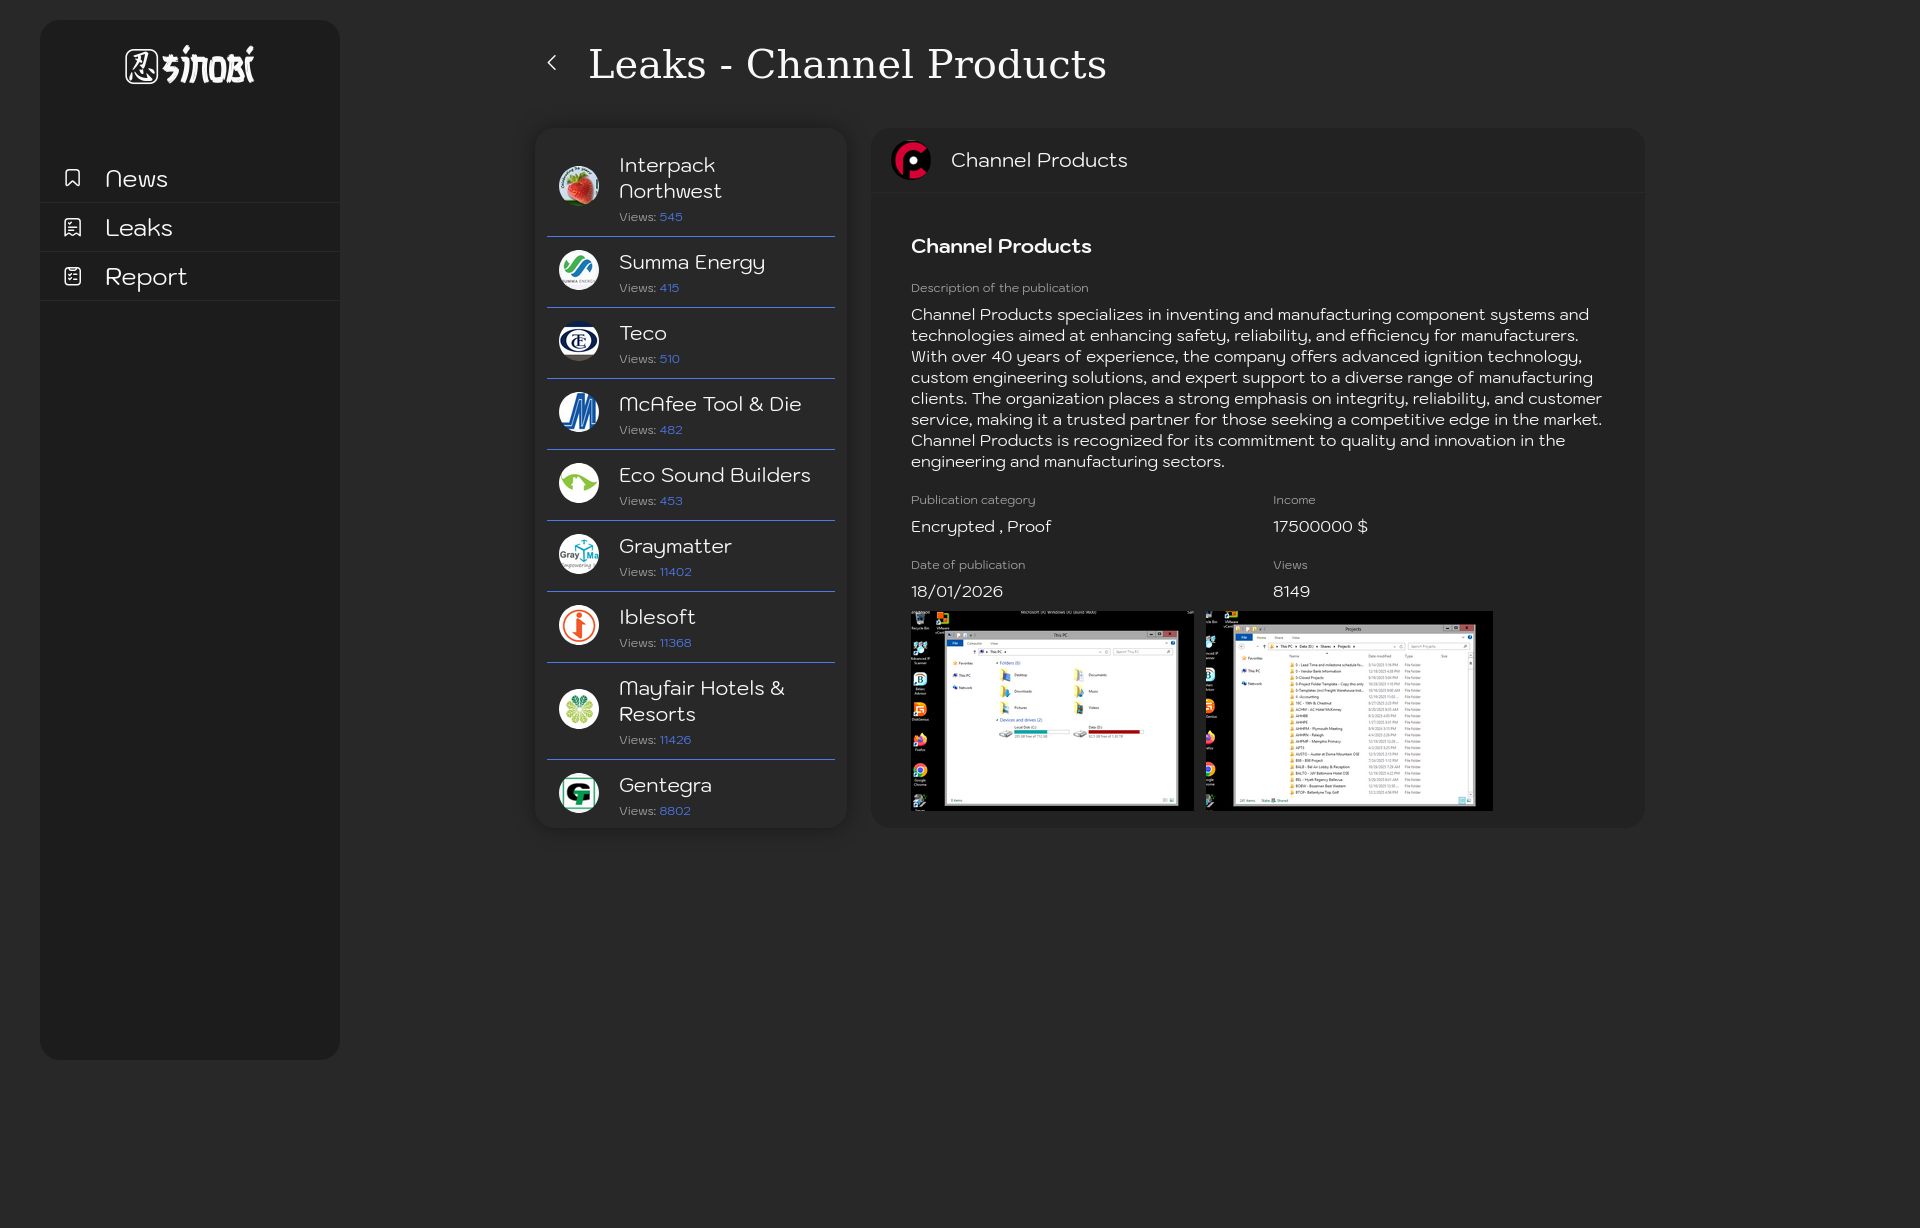Click the Channel Products round logo
Viewport: 1920px width, 1228px height.
tap(911, 160)
